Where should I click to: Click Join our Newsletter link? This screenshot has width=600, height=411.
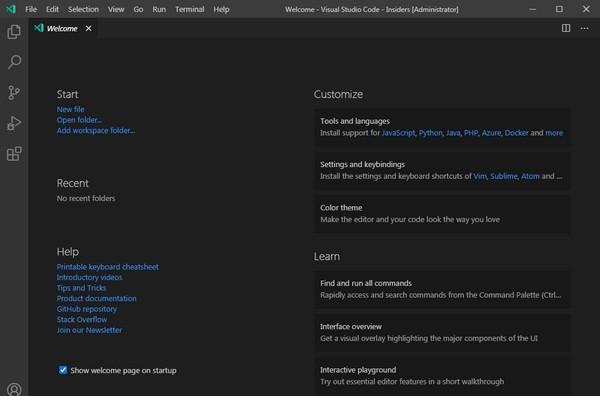(x=89, y=330)
